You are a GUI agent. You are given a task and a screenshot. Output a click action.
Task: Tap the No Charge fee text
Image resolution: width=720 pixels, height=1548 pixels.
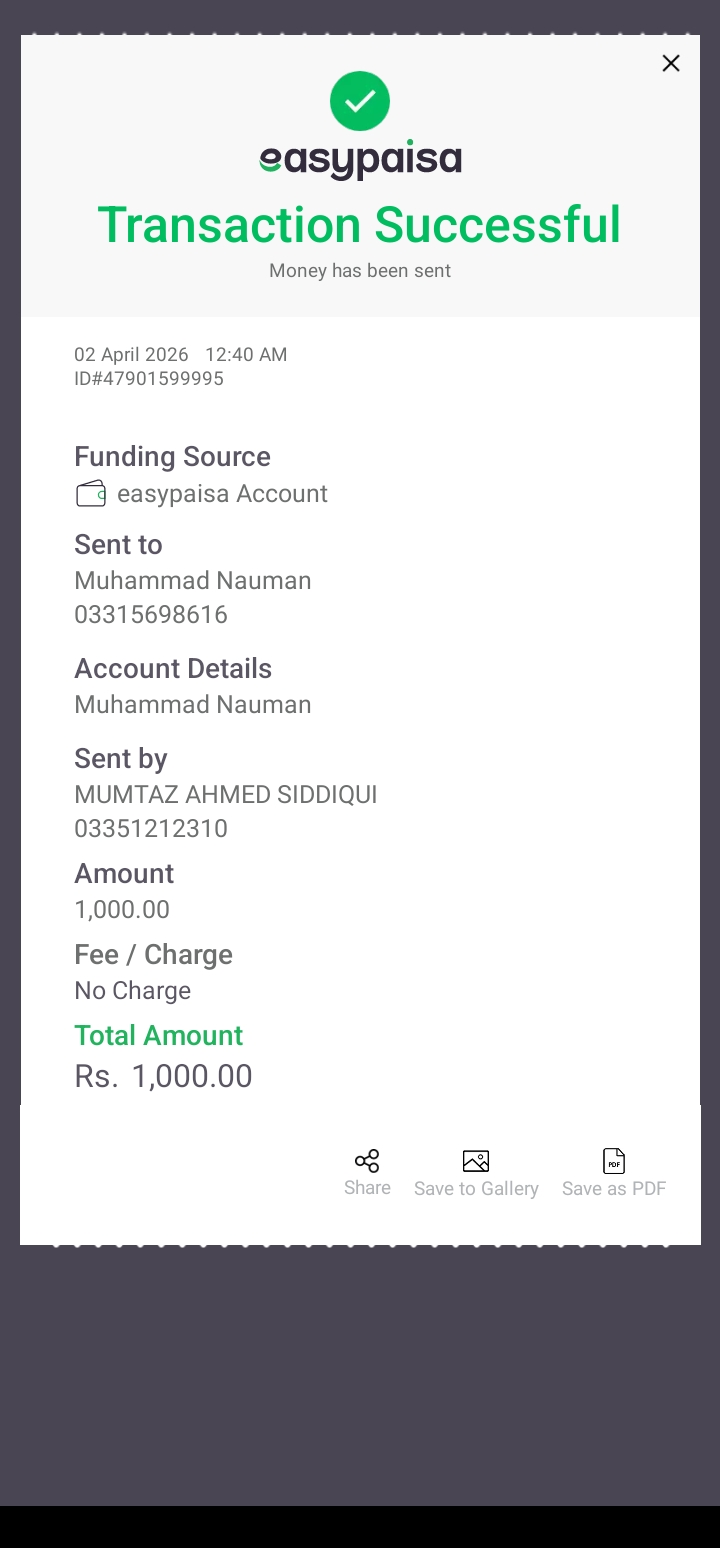133,991
